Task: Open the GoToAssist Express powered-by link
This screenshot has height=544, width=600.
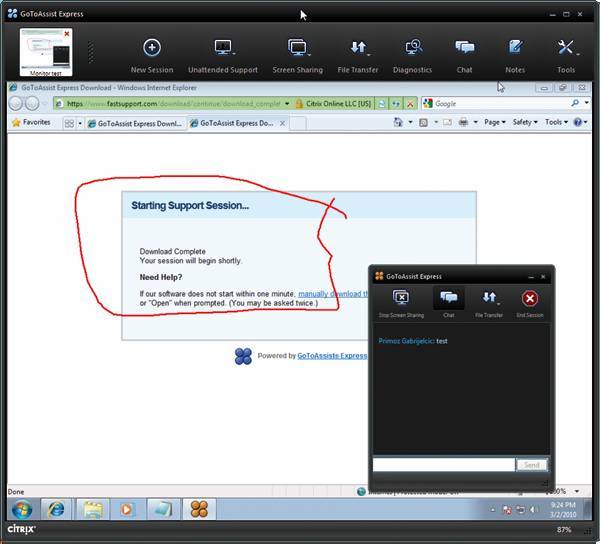Action: [x=332, y=356]
